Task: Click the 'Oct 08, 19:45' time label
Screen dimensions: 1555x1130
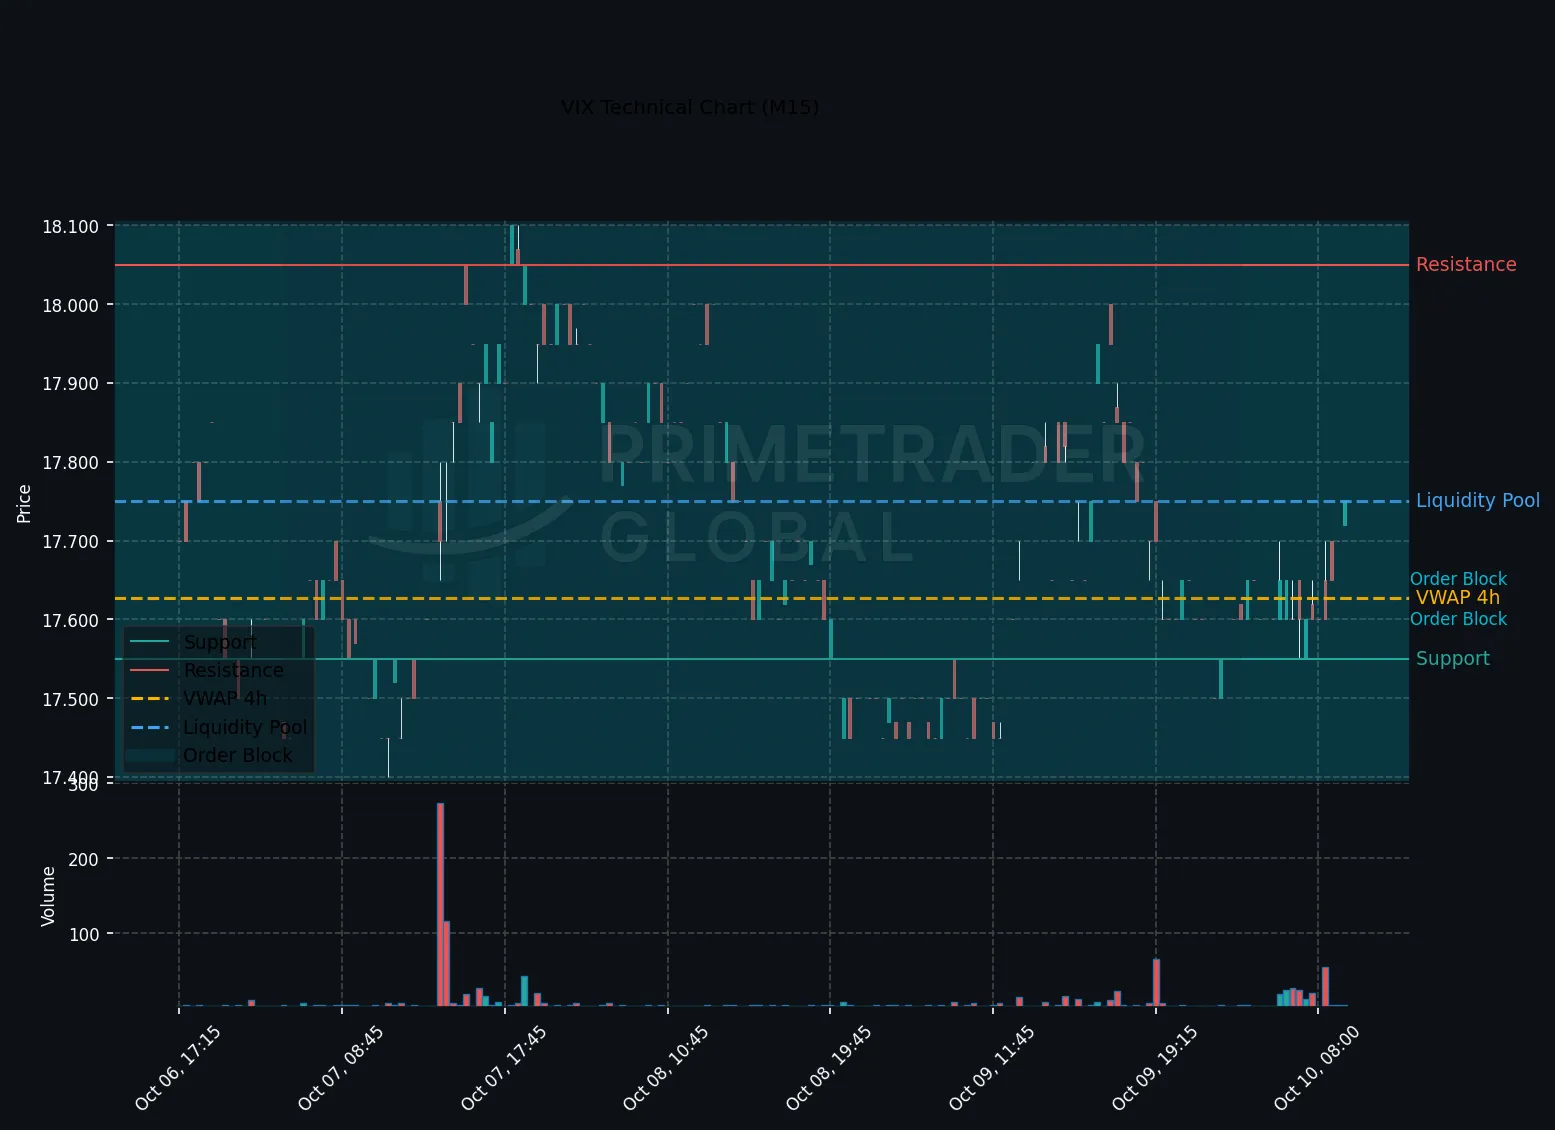Action: pyautogui.click(x=829, y=1068)
